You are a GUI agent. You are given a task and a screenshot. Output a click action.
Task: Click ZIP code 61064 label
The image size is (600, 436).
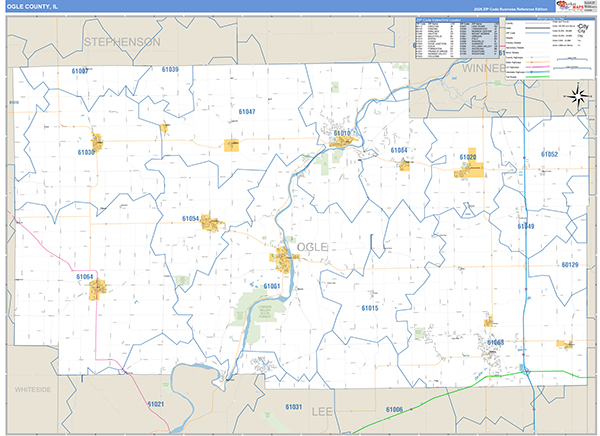pyautogui.click(x=85, y=277)
